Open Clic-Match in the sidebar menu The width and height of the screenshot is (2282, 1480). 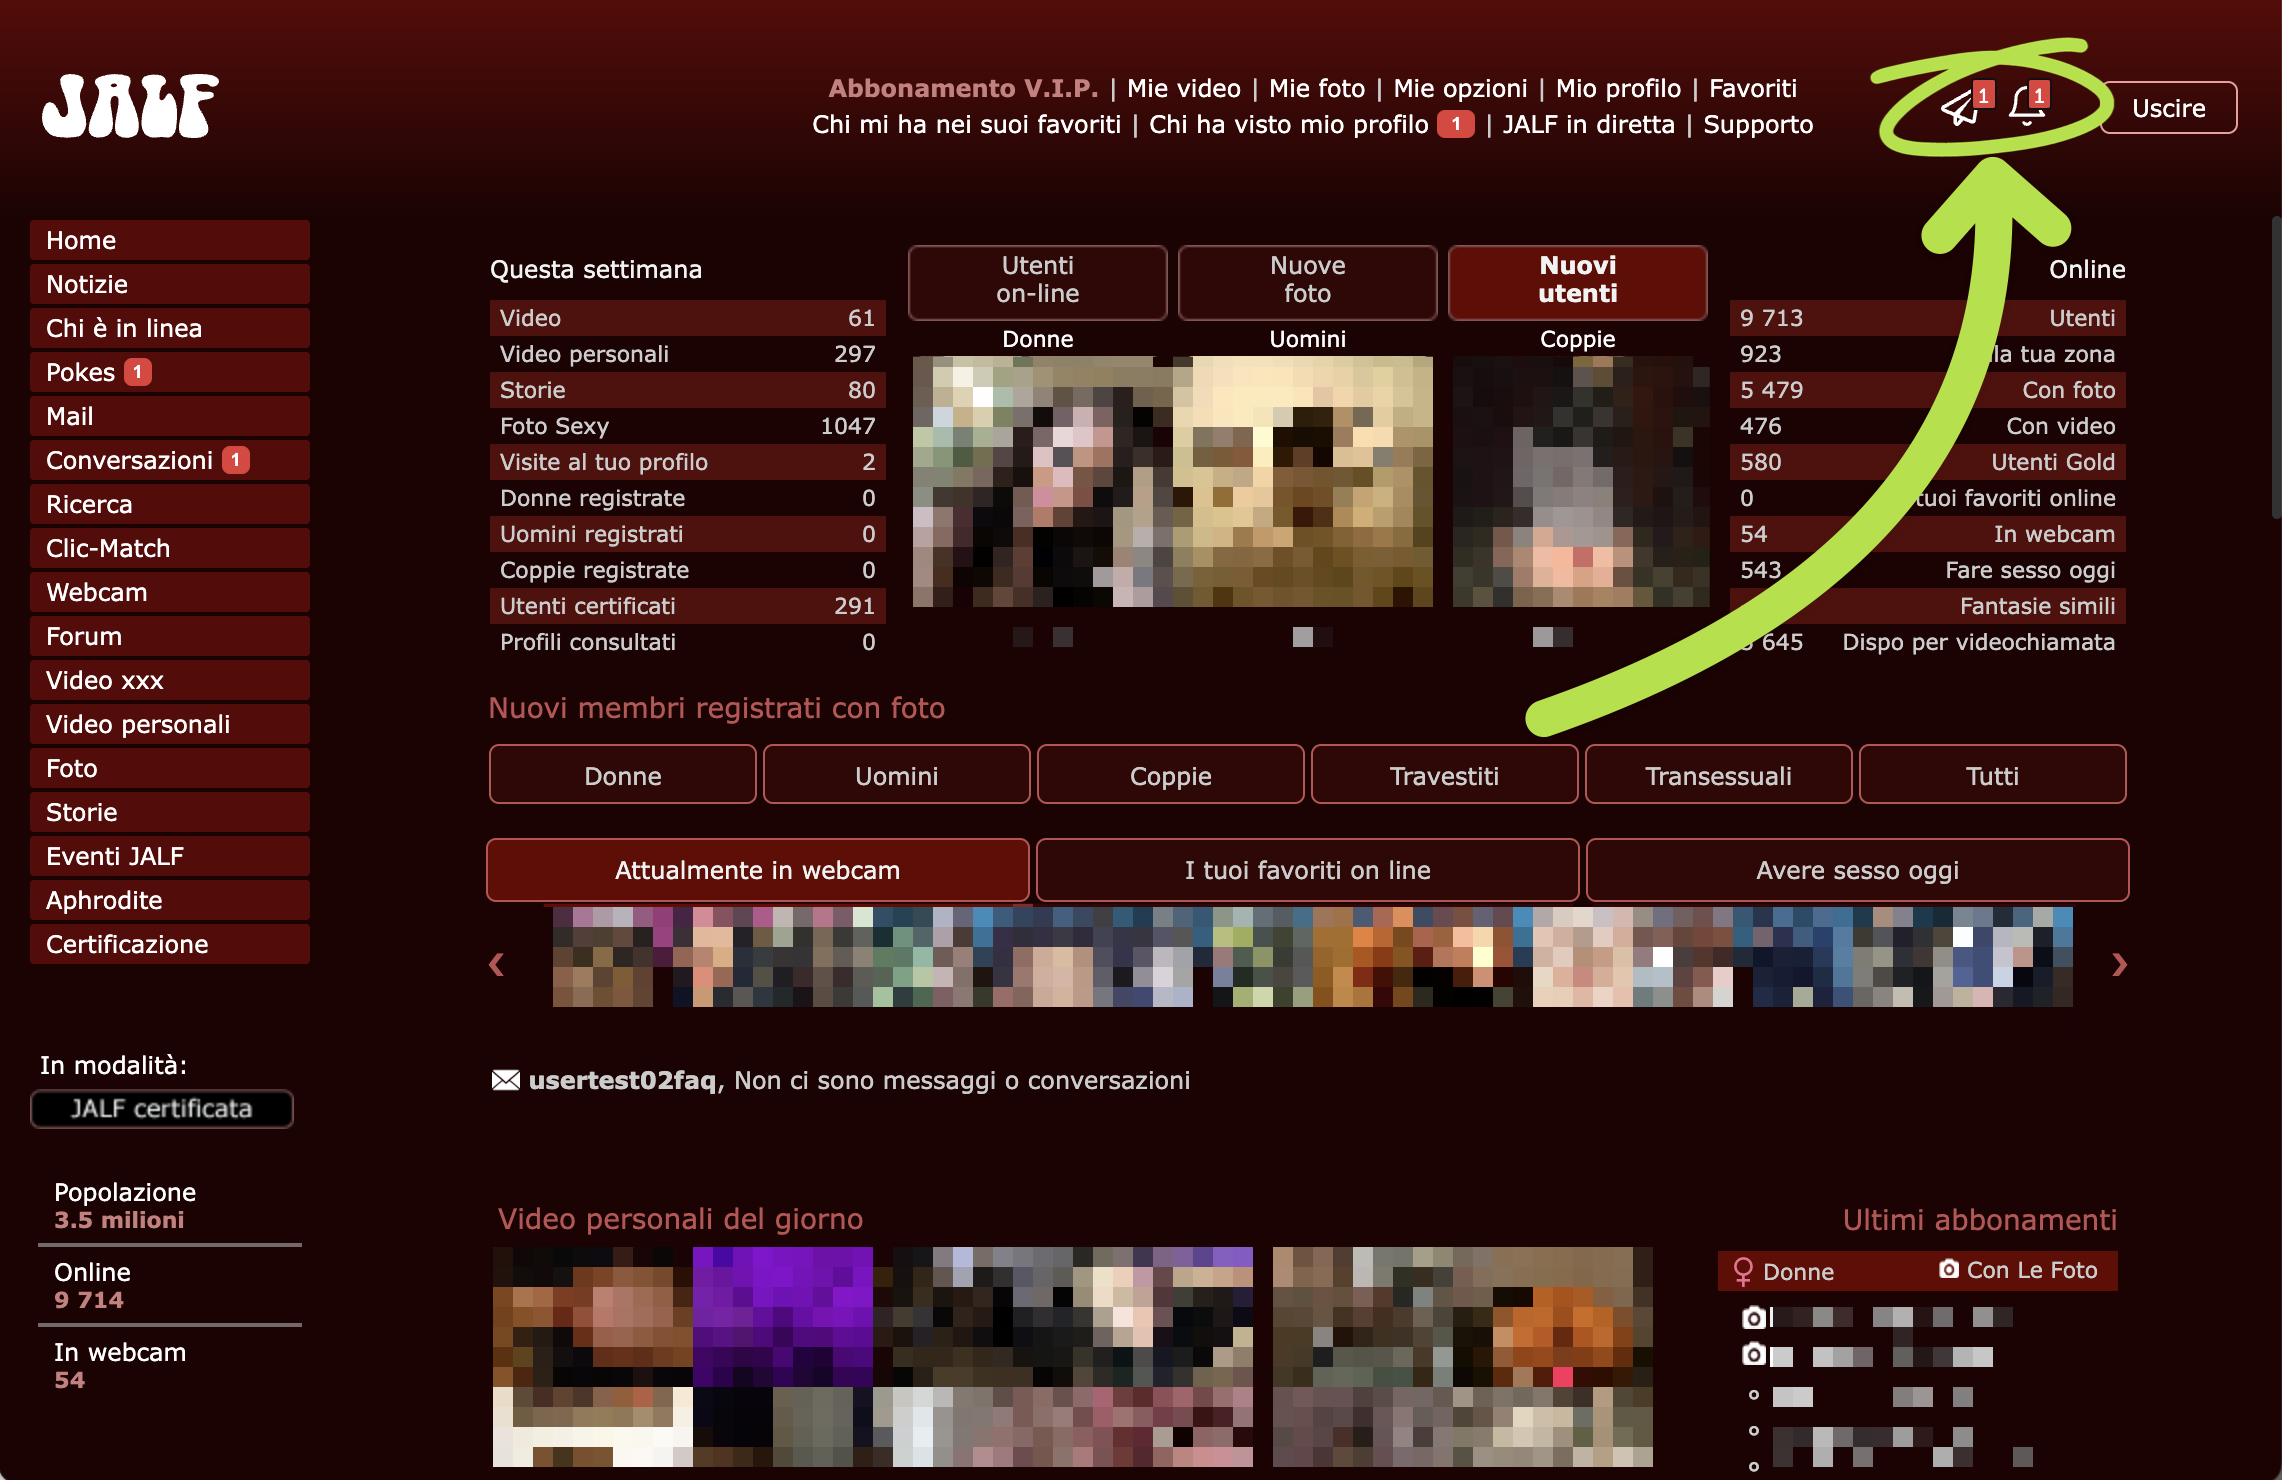[x=170, y=548]
